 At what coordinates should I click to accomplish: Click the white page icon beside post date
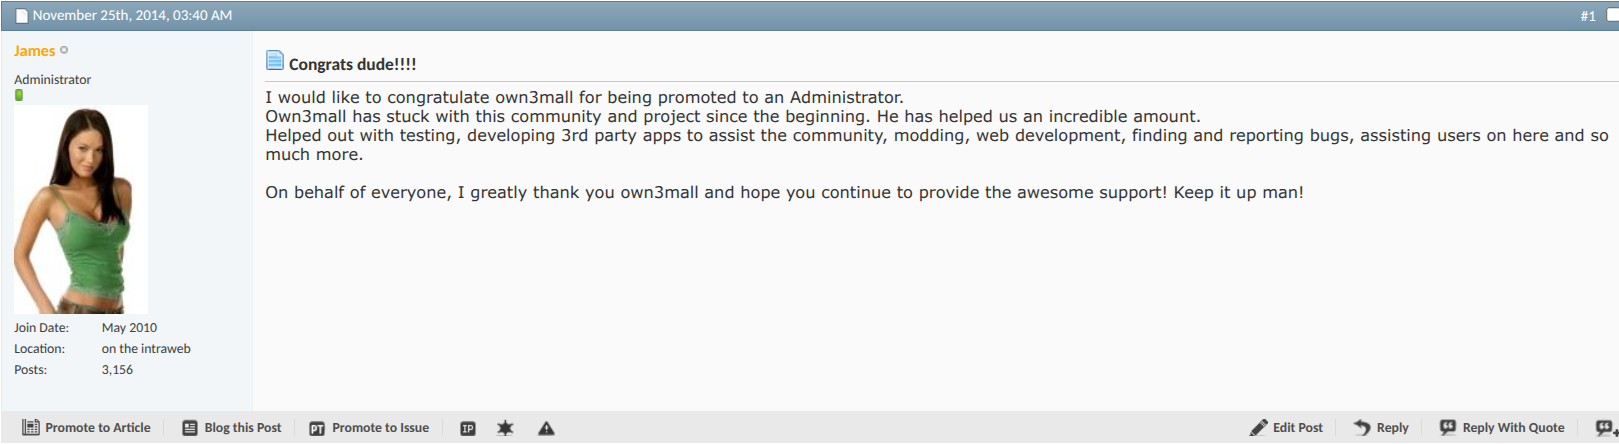point(21,16)
